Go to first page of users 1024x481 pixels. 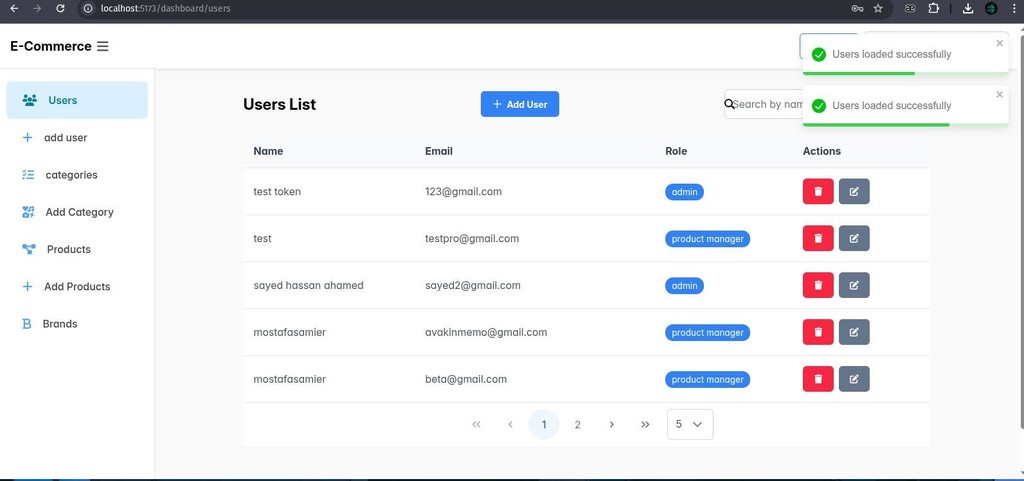476,424
